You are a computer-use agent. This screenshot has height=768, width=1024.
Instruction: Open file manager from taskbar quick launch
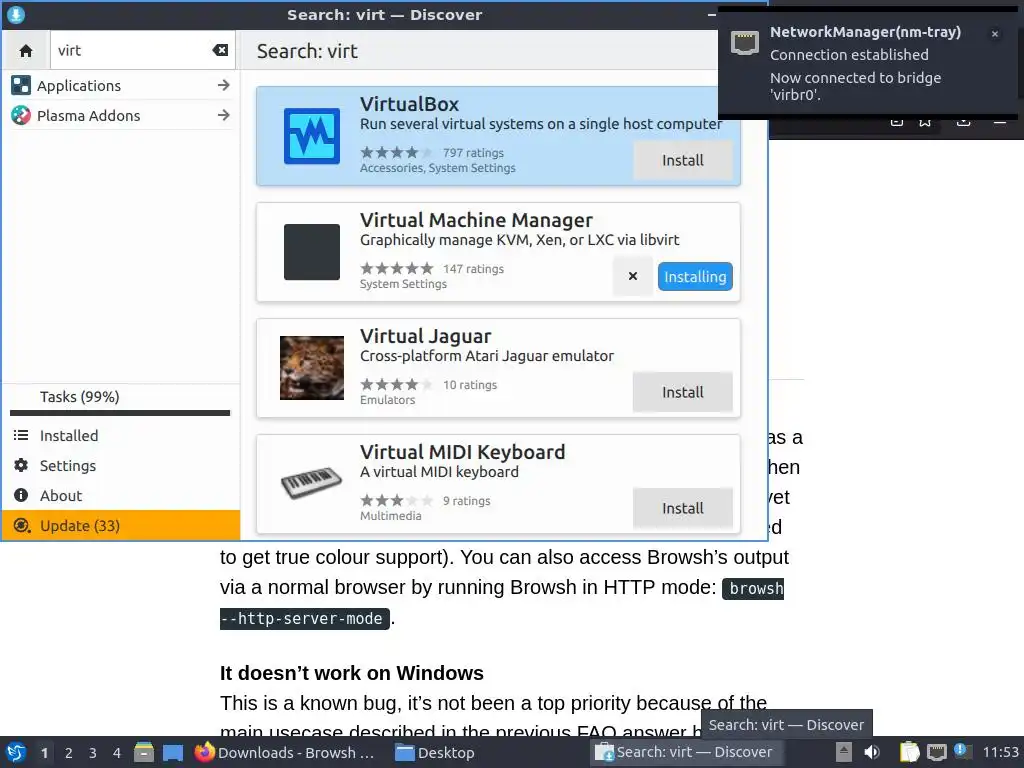click(x=144, y=752)
